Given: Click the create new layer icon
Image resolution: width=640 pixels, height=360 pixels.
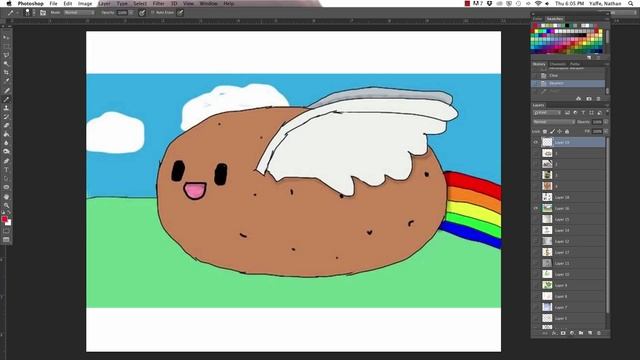Looking at the screenshot, I should pos(590,333).
